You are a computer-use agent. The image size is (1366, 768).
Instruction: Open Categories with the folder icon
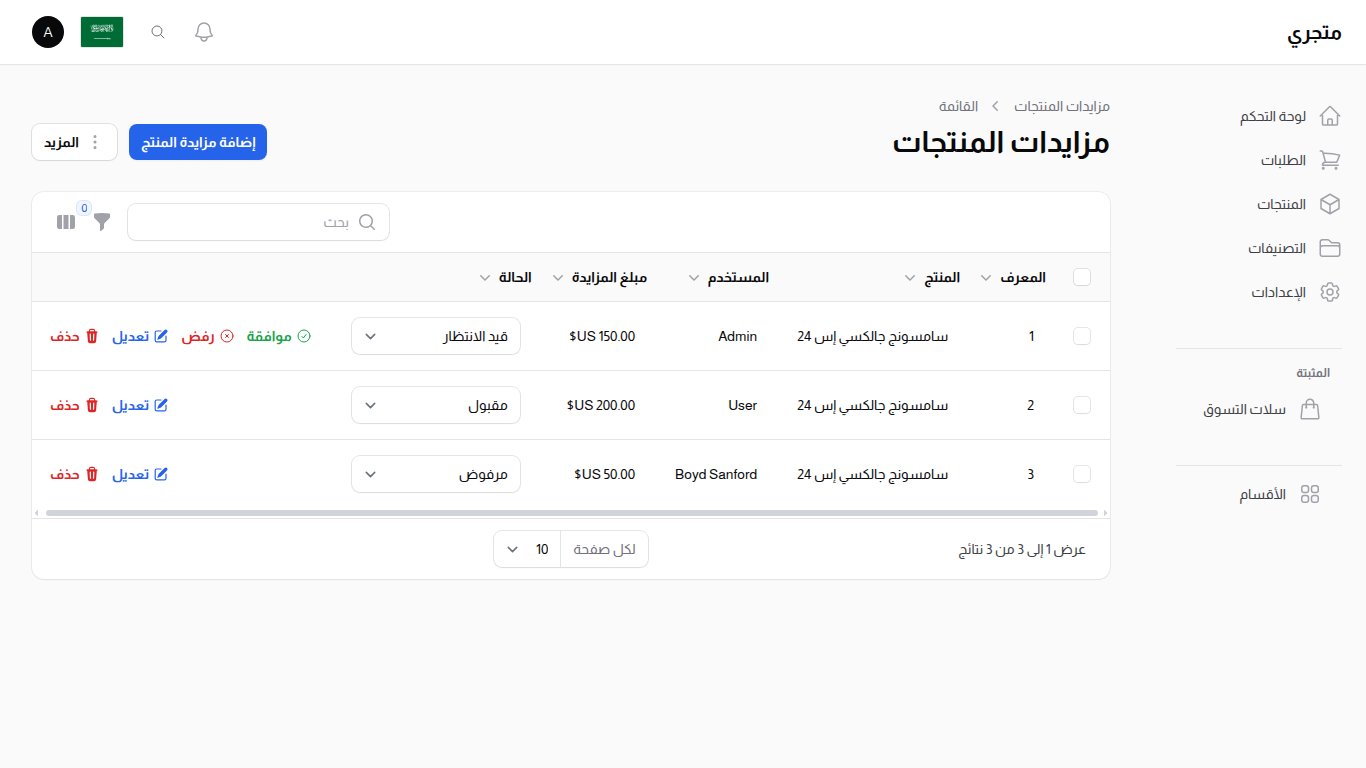(x=1330, y=247)
